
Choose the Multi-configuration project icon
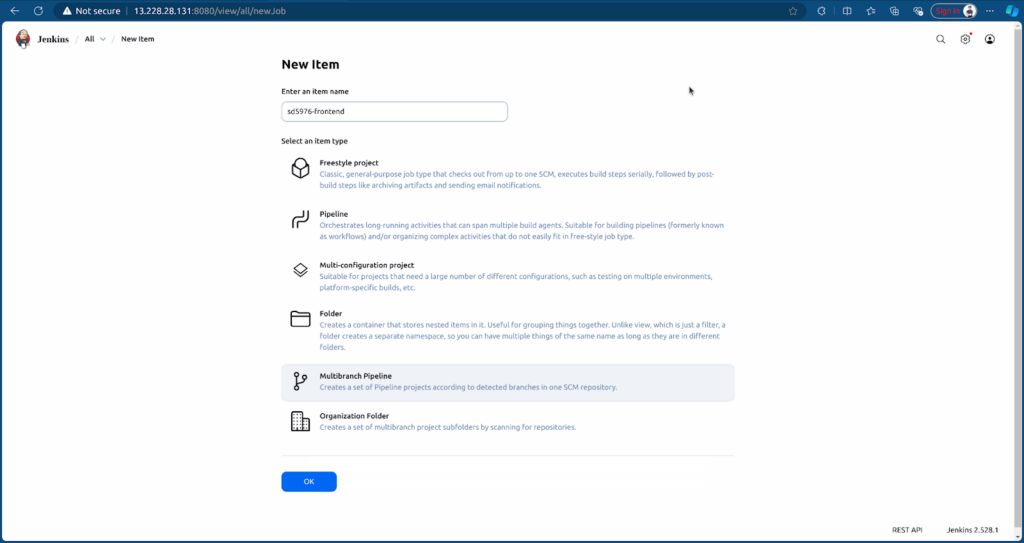pos(300,270)
